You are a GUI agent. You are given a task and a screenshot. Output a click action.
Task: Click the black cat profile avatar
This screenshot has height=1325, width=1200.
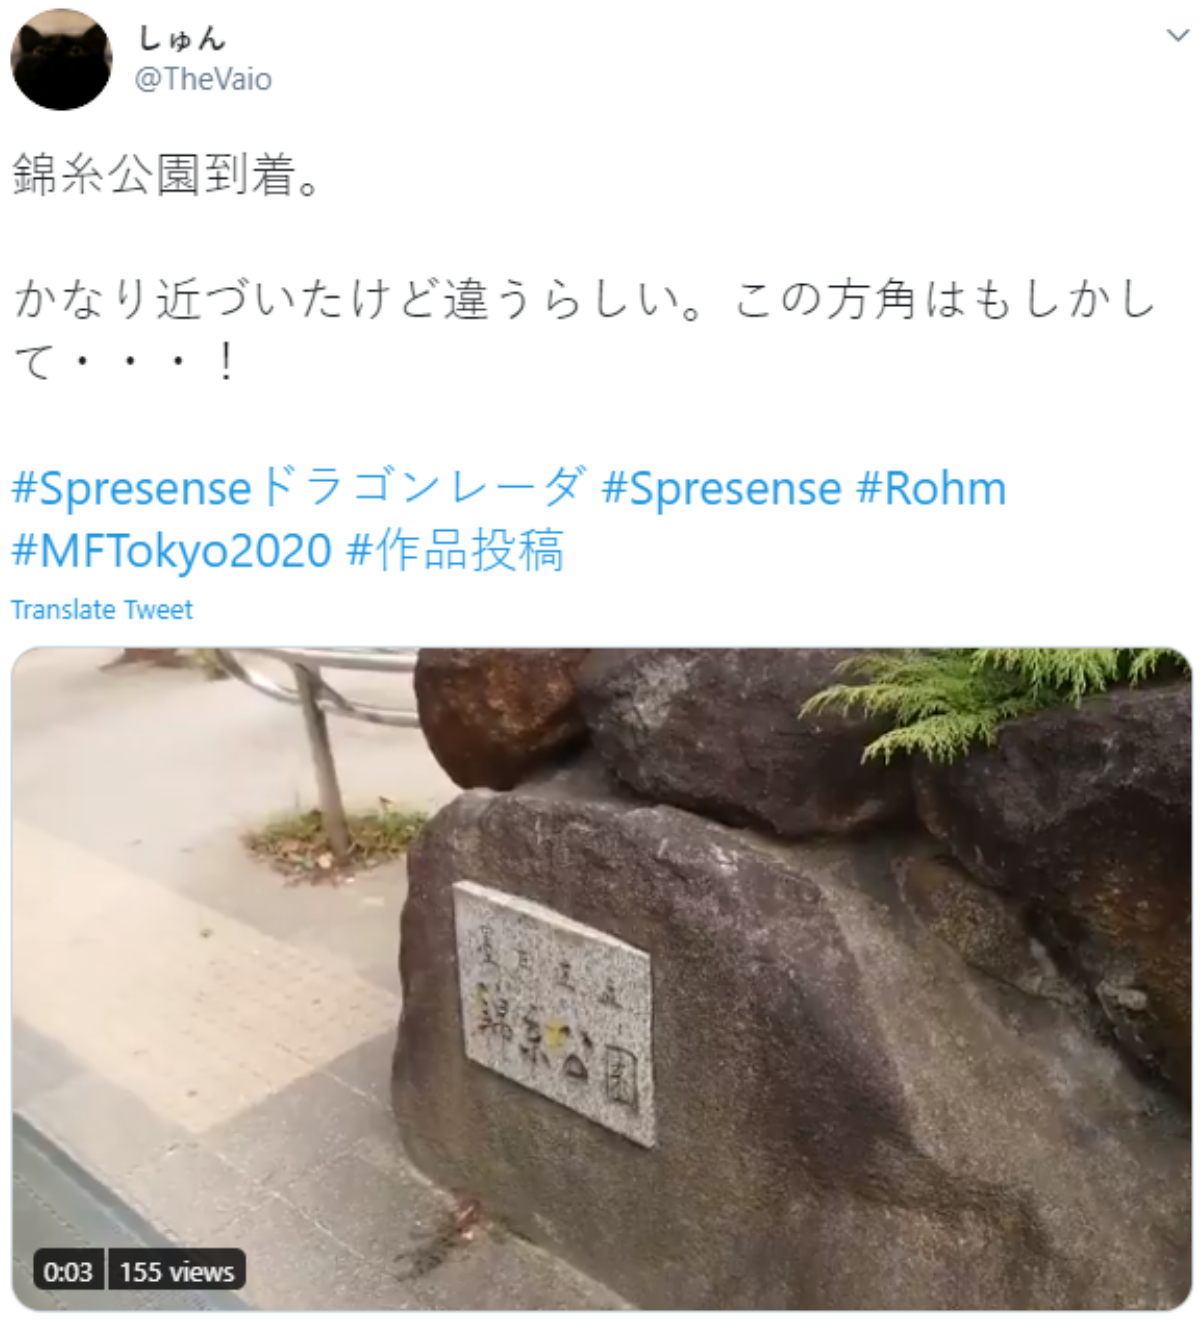point(61,60)
